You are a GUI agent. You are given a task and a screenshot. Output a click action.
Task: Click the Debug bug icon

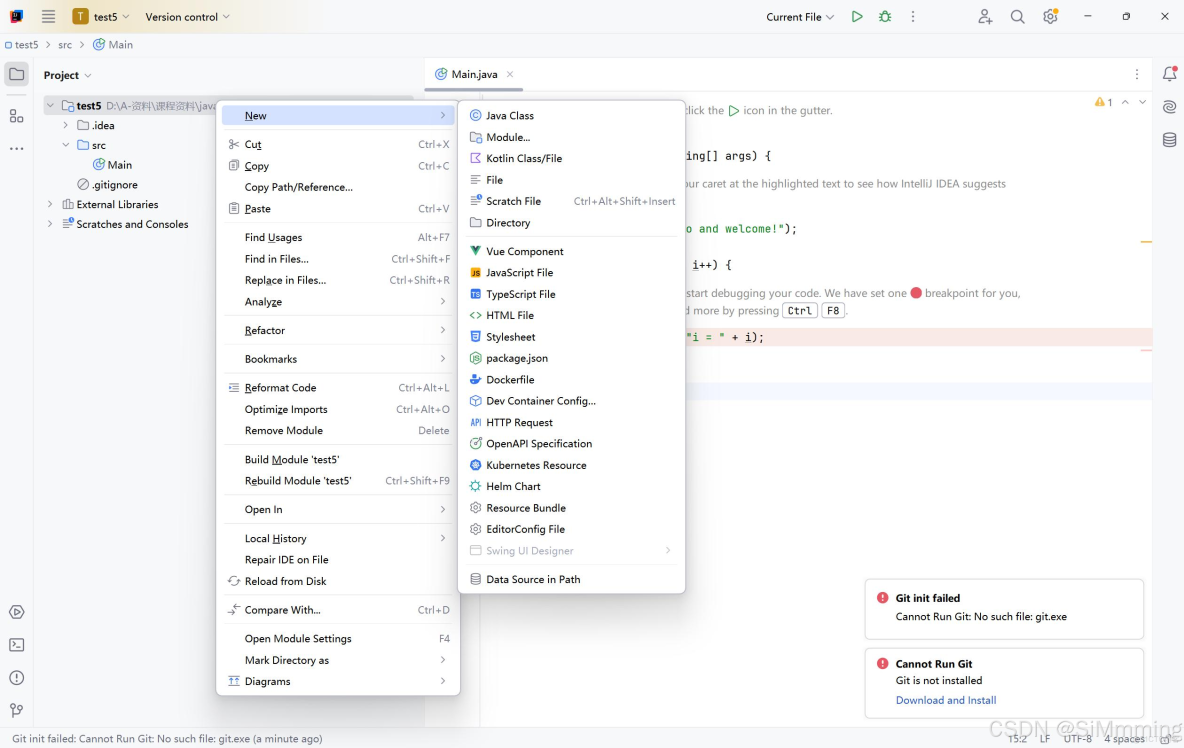click(885, 17)
